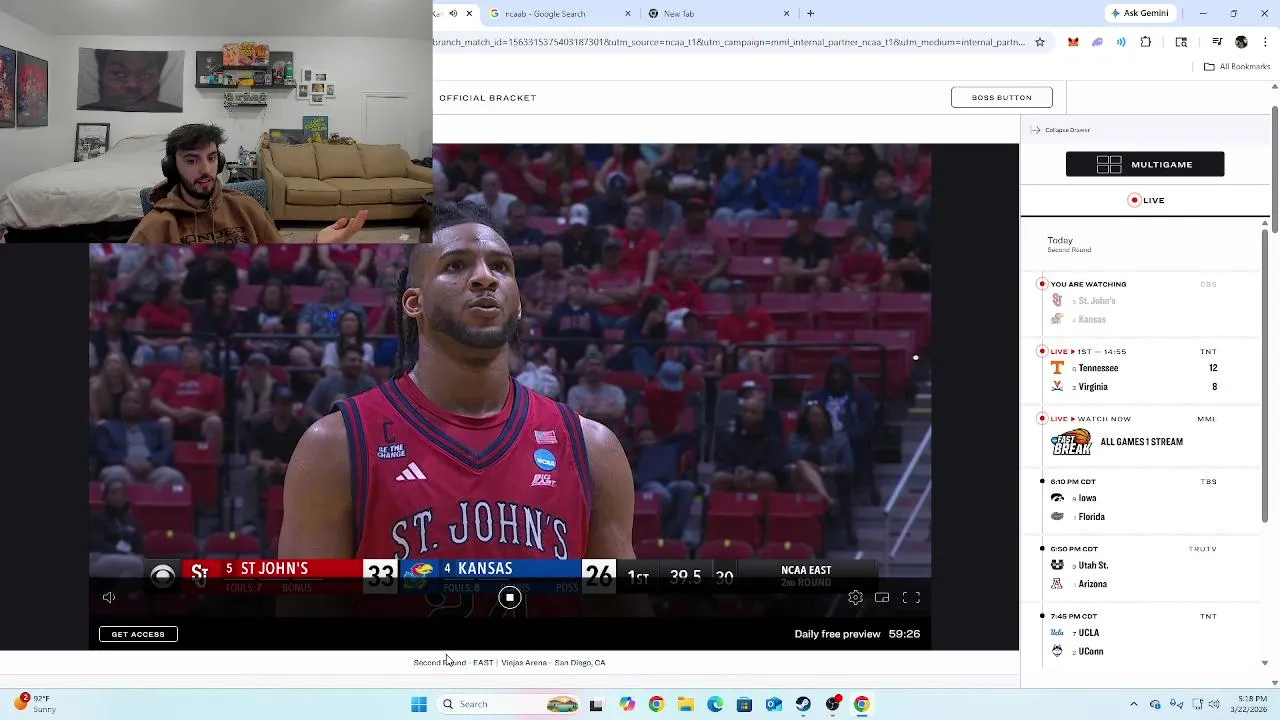Click the address bar URL field
1280x720 pixels.
click(729, 42)
